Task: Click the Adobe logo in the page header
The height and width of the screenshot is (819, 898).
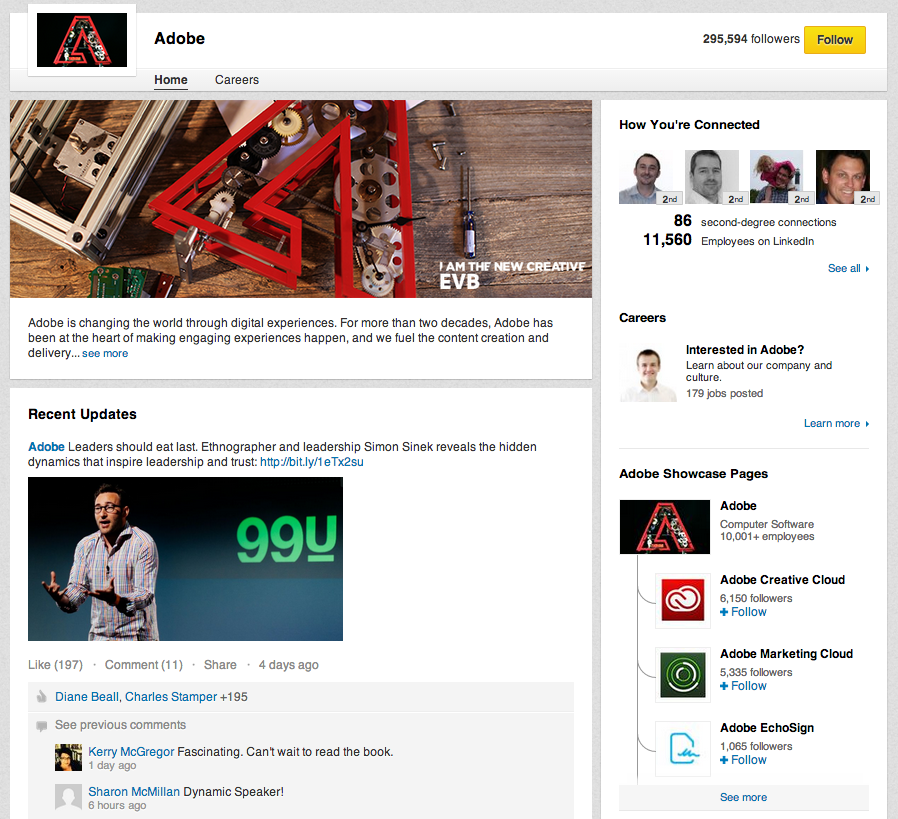Action: point(82,40)
